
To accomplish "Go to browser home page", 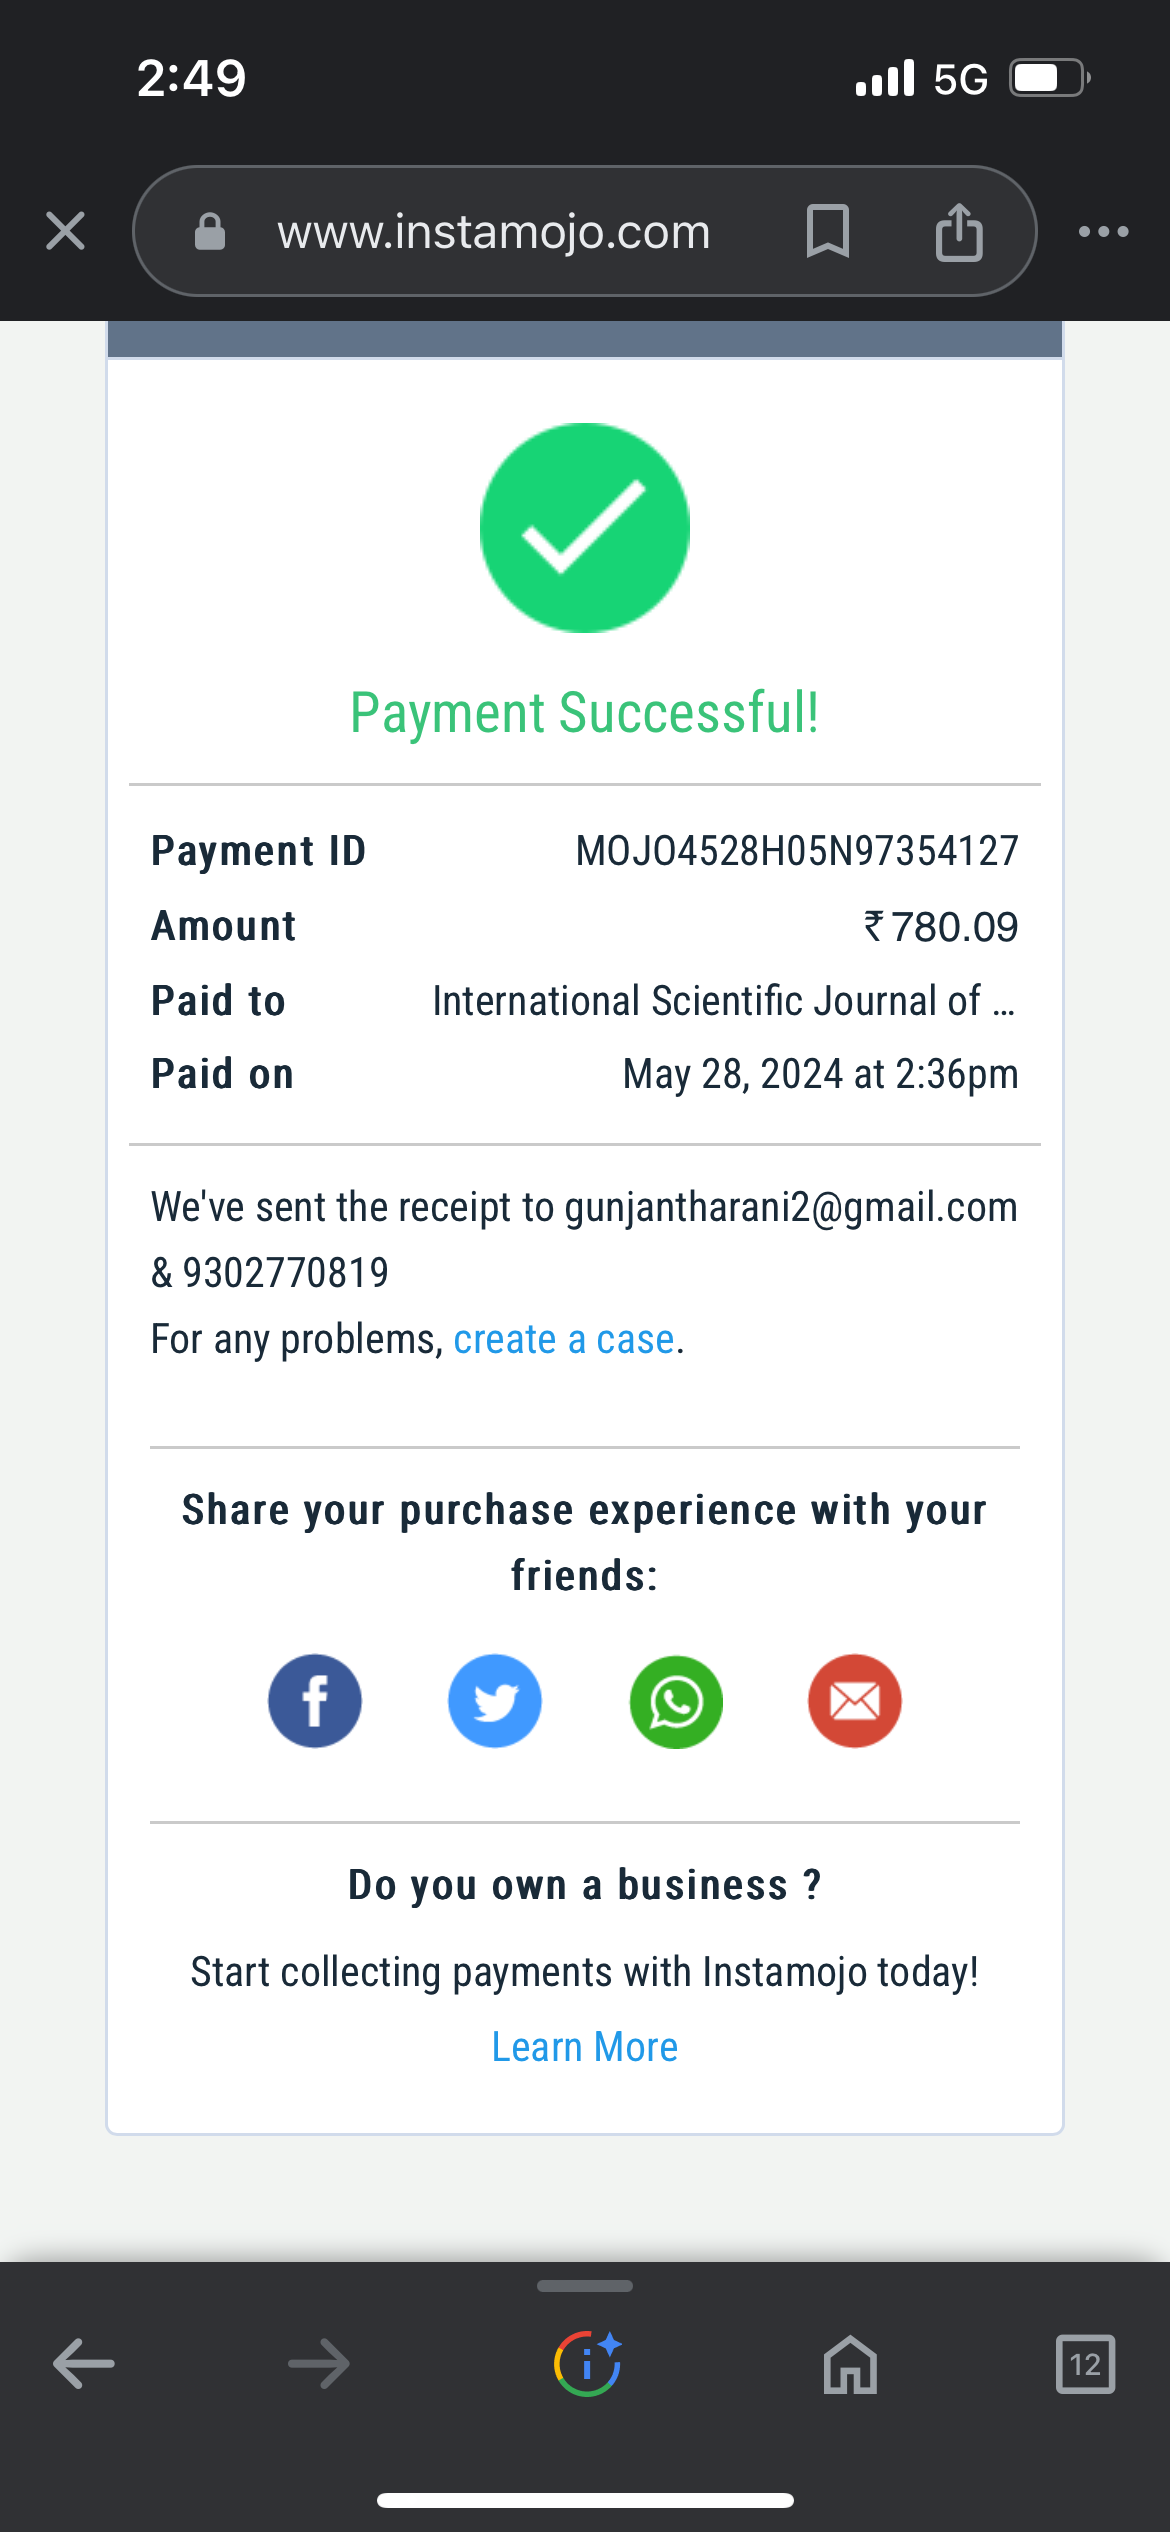I will click(850, 2365).
